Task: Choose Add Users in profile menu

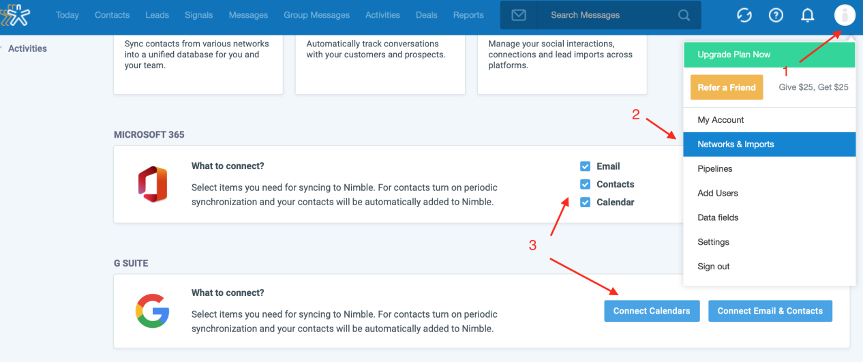Action: [769, 193]
